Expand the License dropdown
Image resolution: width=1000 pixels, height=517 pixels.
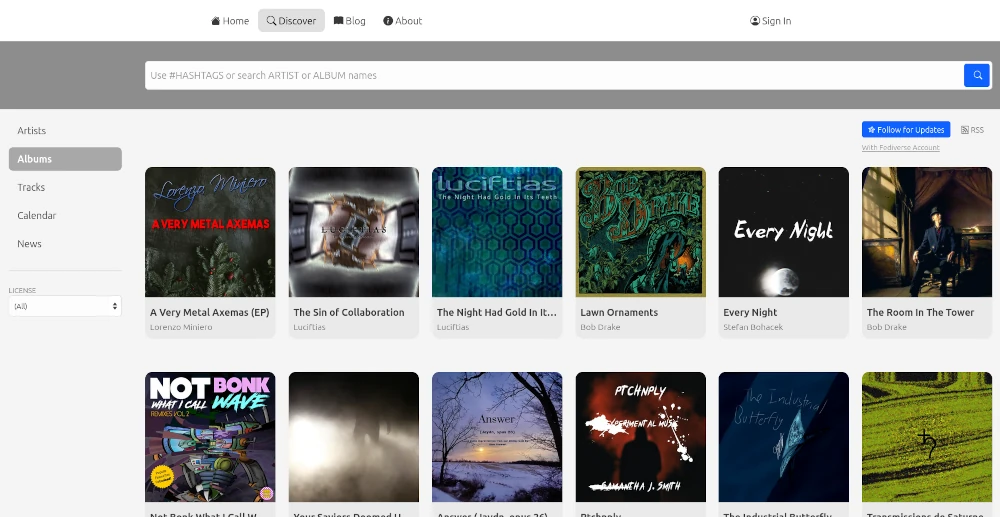65,306
